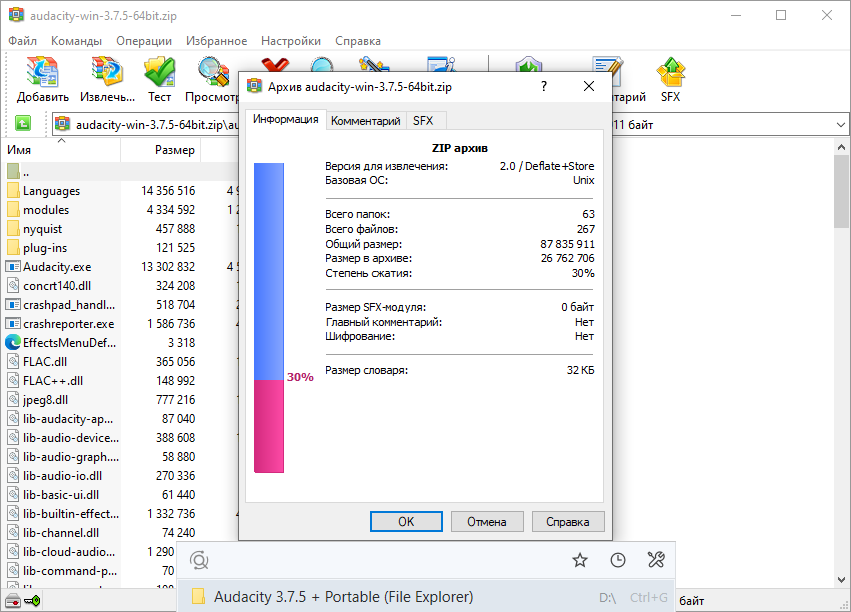Click the crashreporter.exe file icon
Viewport: 851px width, 612px height.
tap(13, 323)
